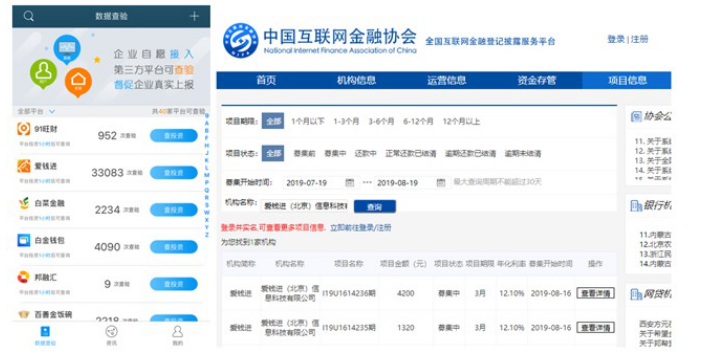
Task: Select the 1个月以下 term filter
Action: [x=308, y=121]
